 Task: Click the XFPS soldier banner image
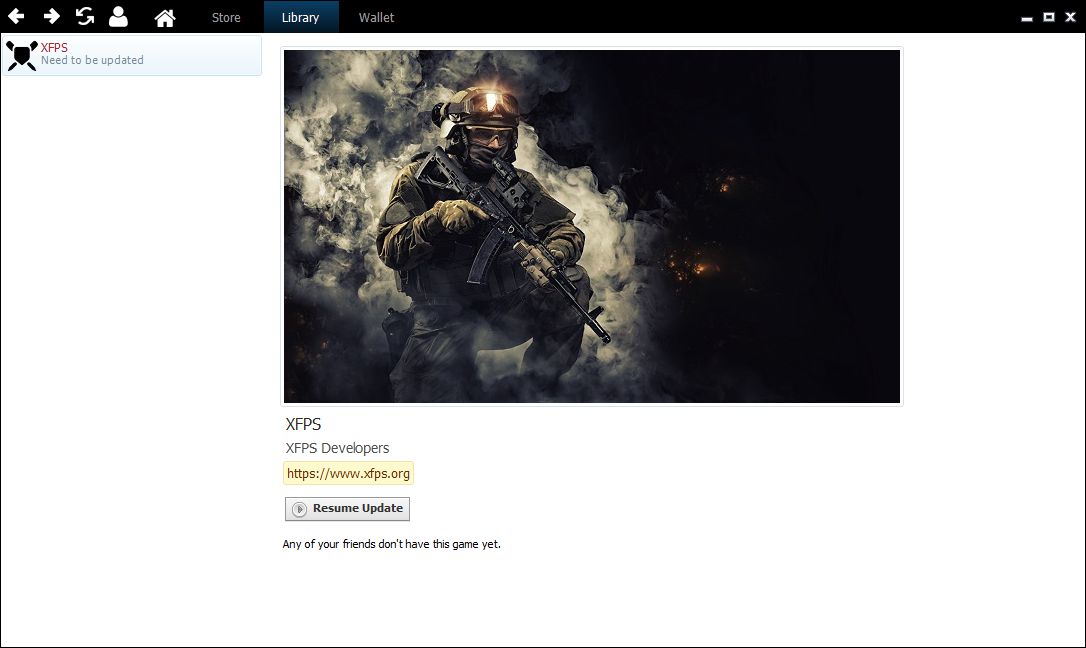click(x=592, y=226)
